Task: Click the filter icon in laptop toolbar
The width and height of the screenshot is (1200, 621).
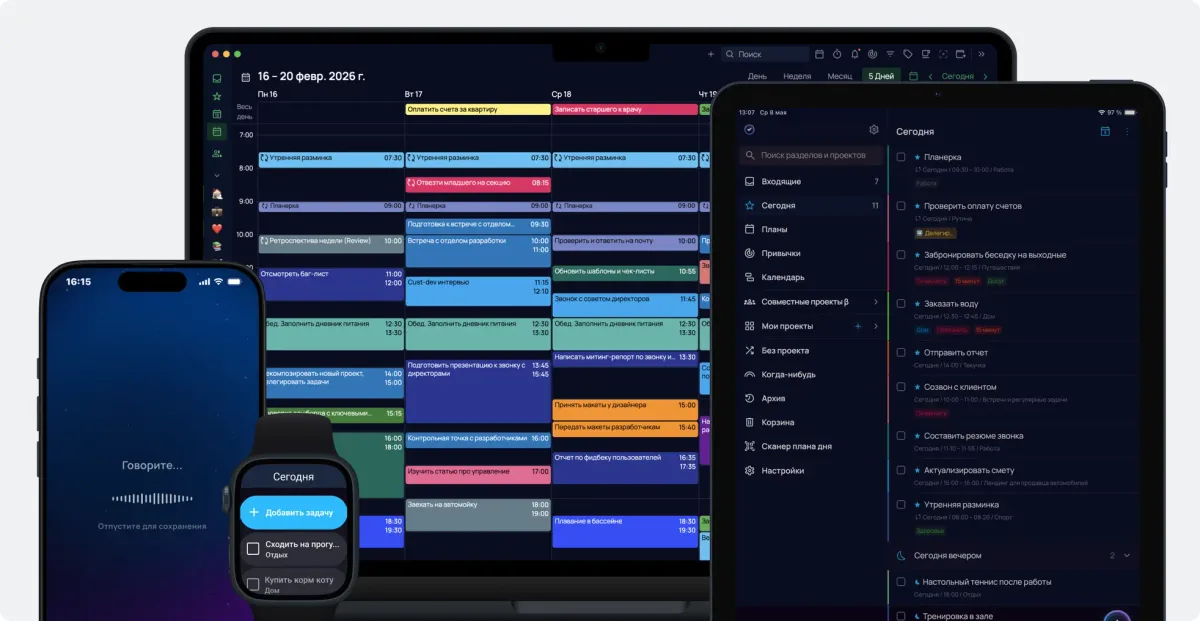Action: coord(890,54)
